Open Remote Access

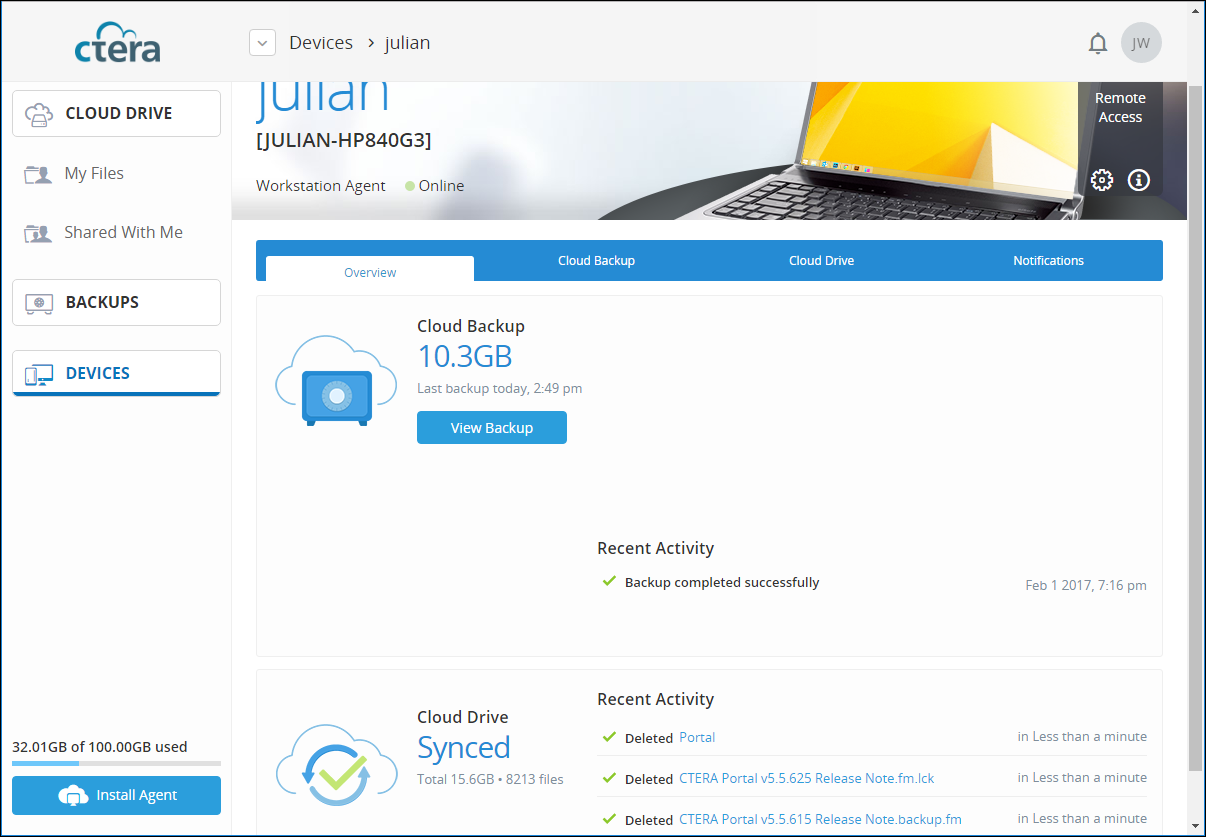pyautogui.click(x=1120, y=107)
